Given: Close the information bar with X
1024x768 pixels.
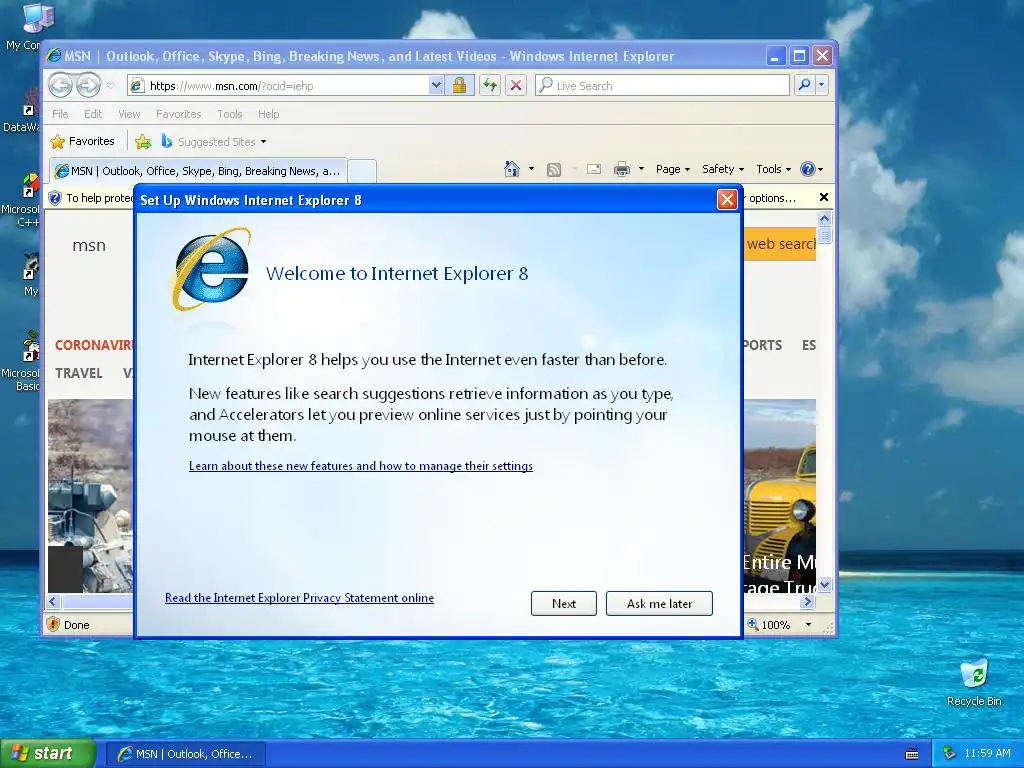Looking at the screenshot, I should tap(824, 197).
